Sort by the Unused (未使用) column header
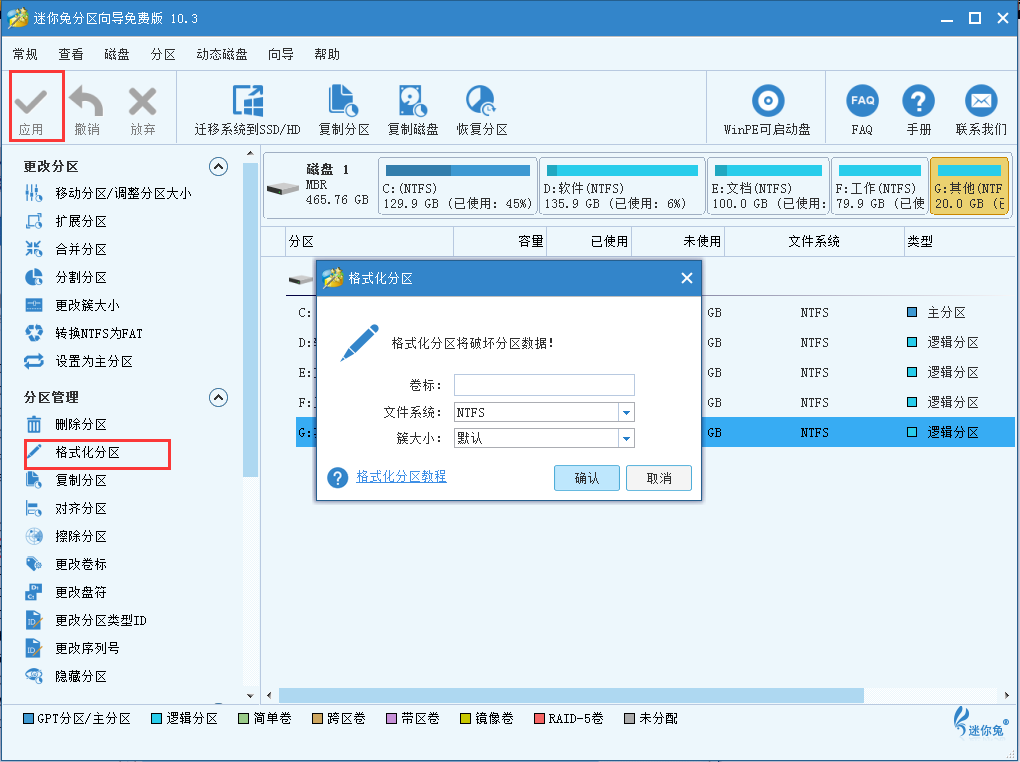This screenshot has width=1020, height=762. [x=678, y=241]
